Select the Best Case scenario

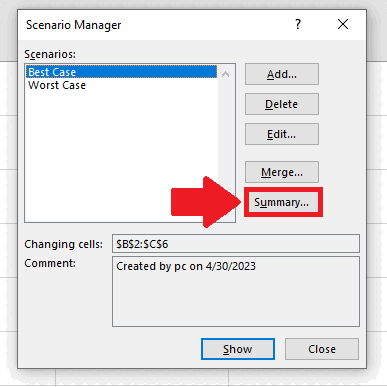tap(121, 72)
